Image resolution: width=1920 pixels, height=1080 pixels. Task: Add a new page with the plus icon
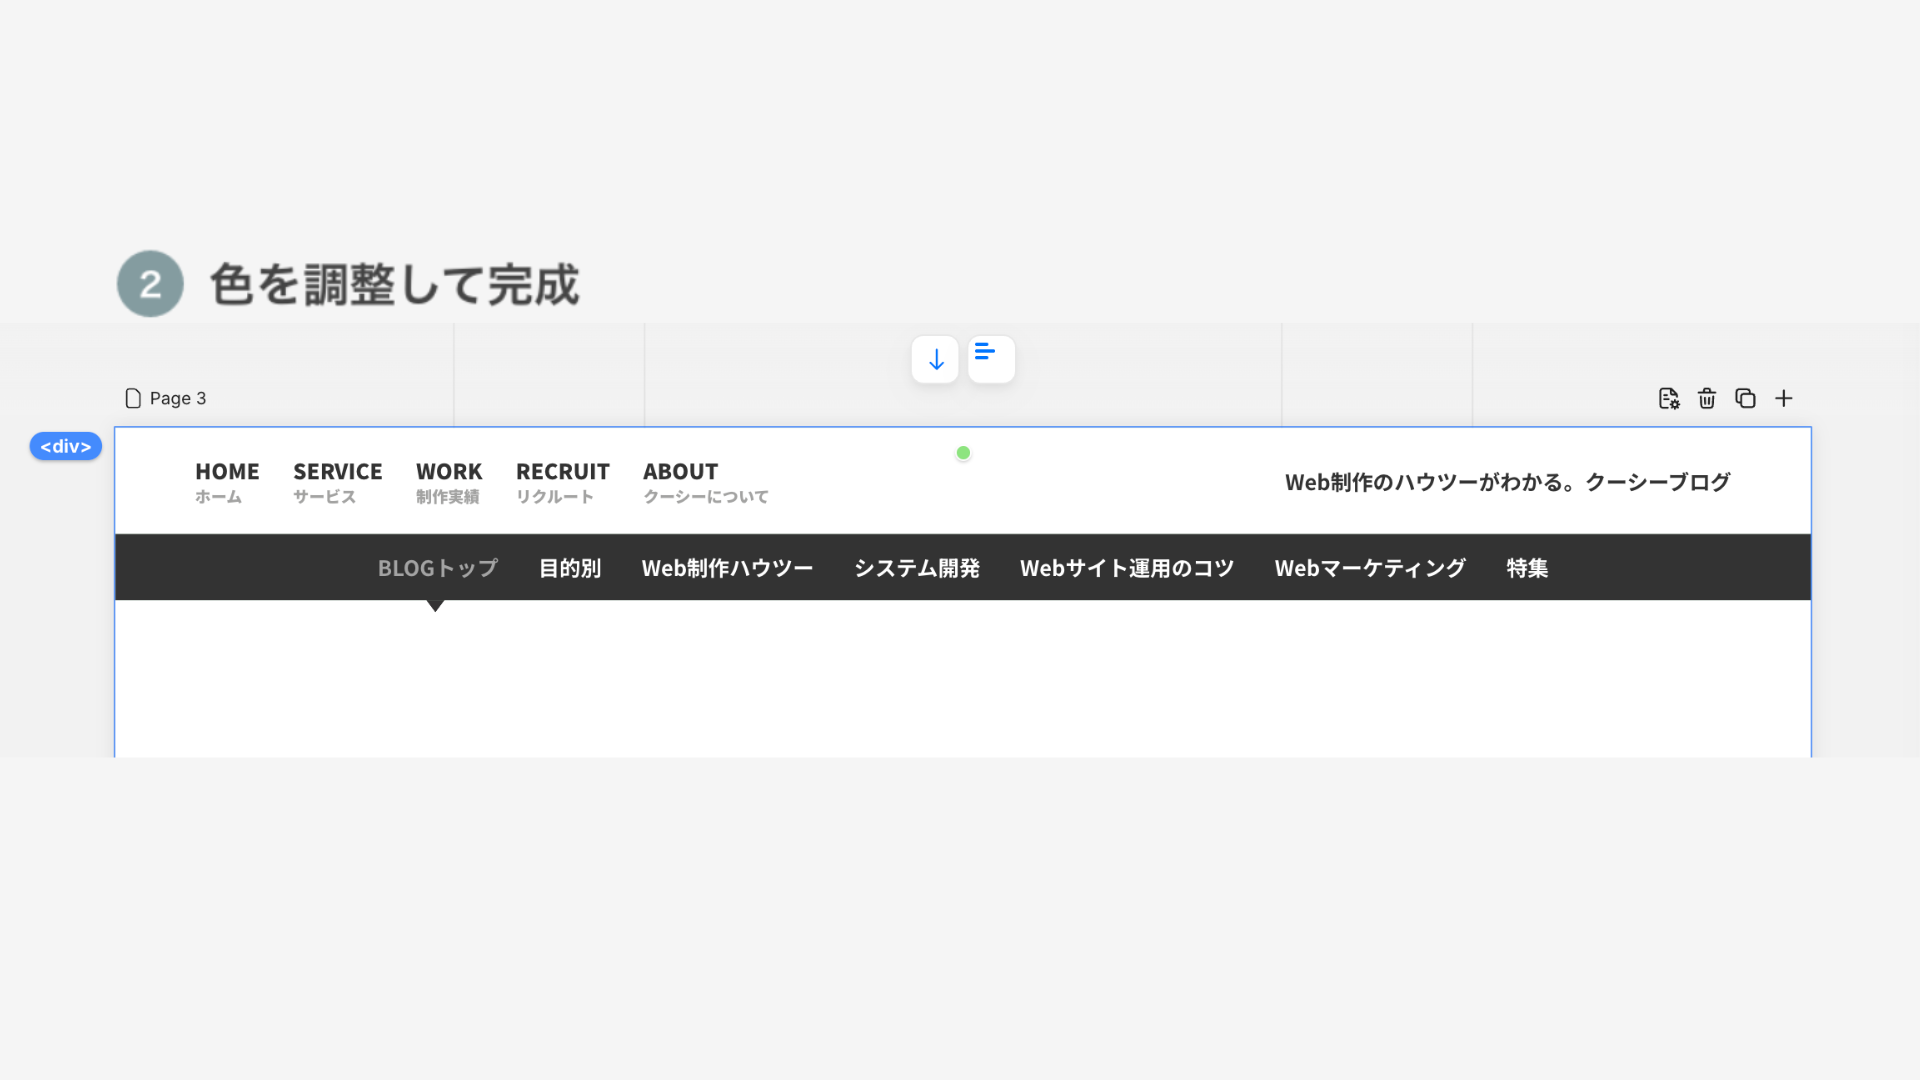[1784, 398]
